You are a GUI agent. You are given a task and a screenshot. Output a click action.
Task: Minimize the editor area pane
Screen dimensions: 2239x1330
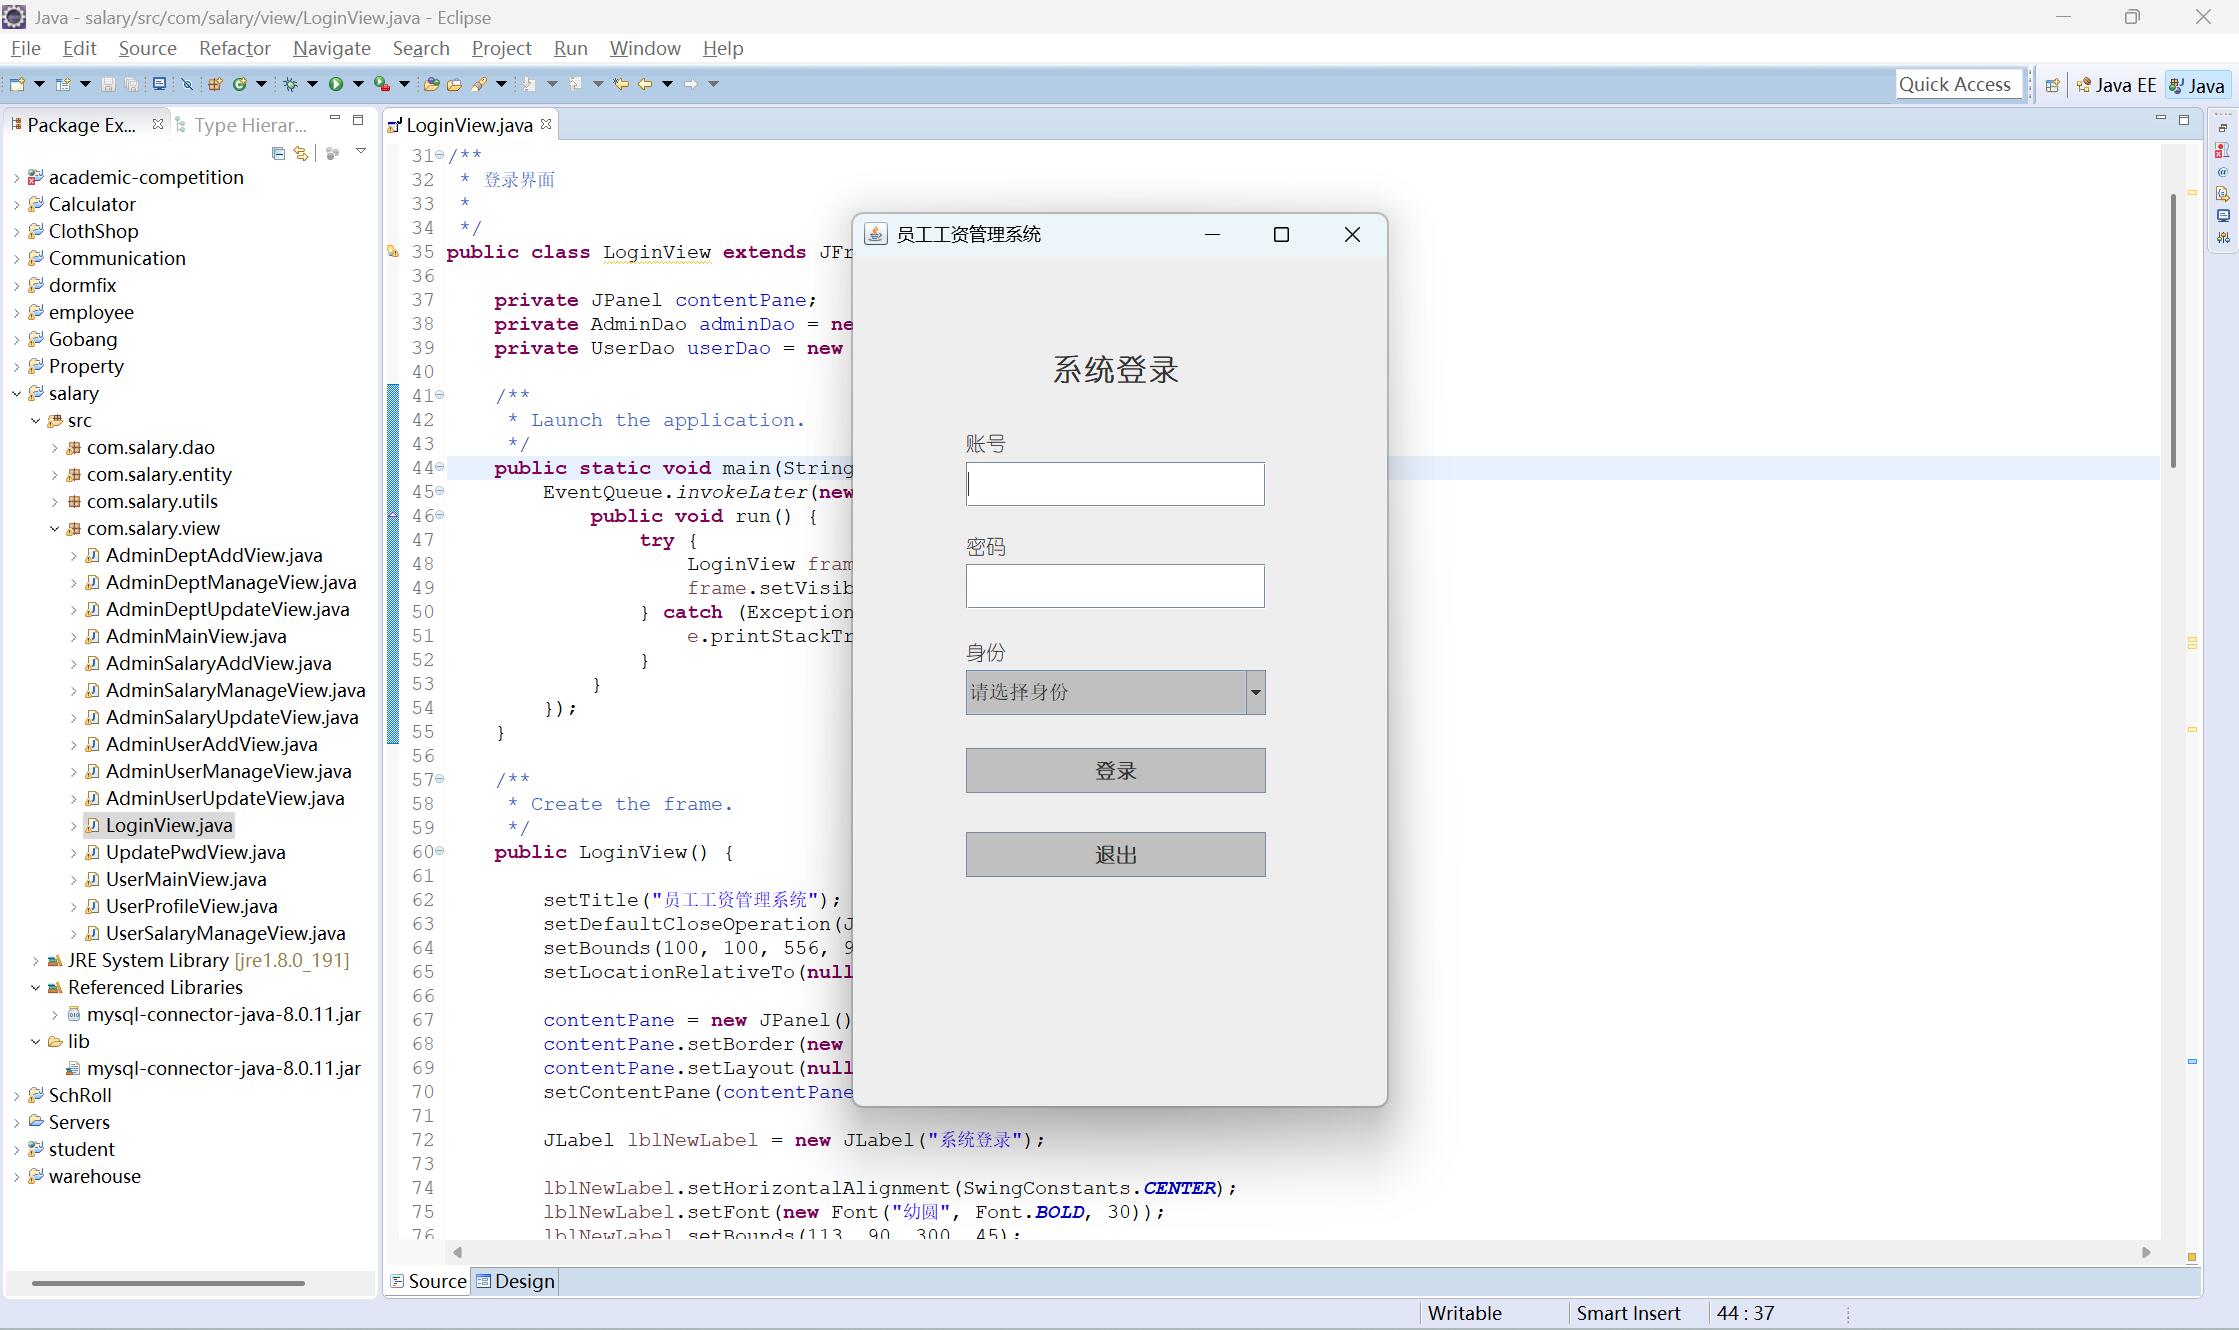coord(2160,119)
